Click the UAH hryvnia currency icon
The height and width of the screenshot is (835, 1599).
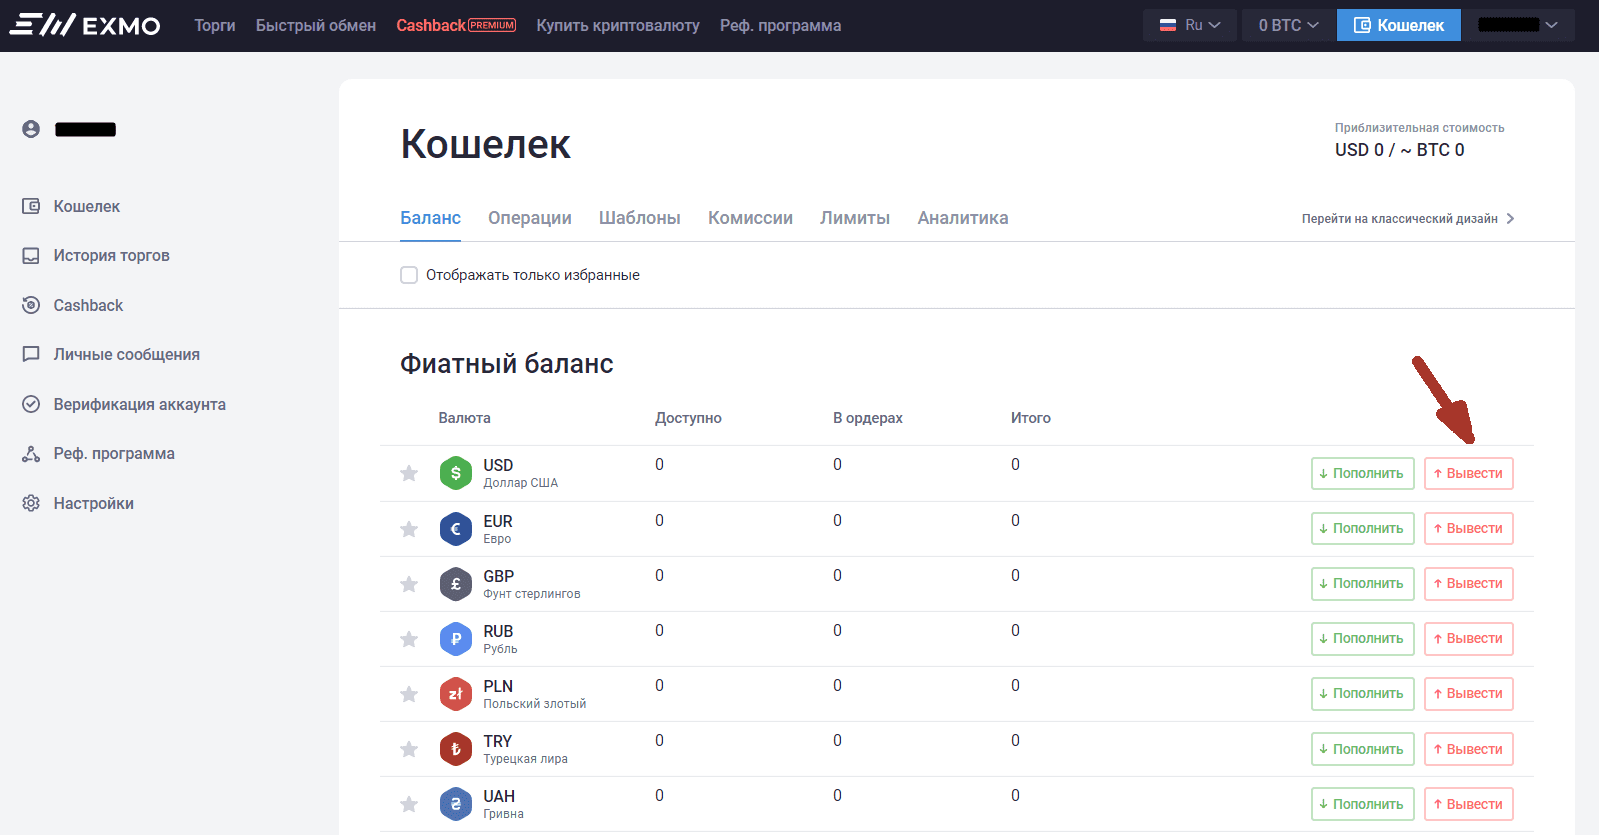pyautogui.click(x=456, y=804)
